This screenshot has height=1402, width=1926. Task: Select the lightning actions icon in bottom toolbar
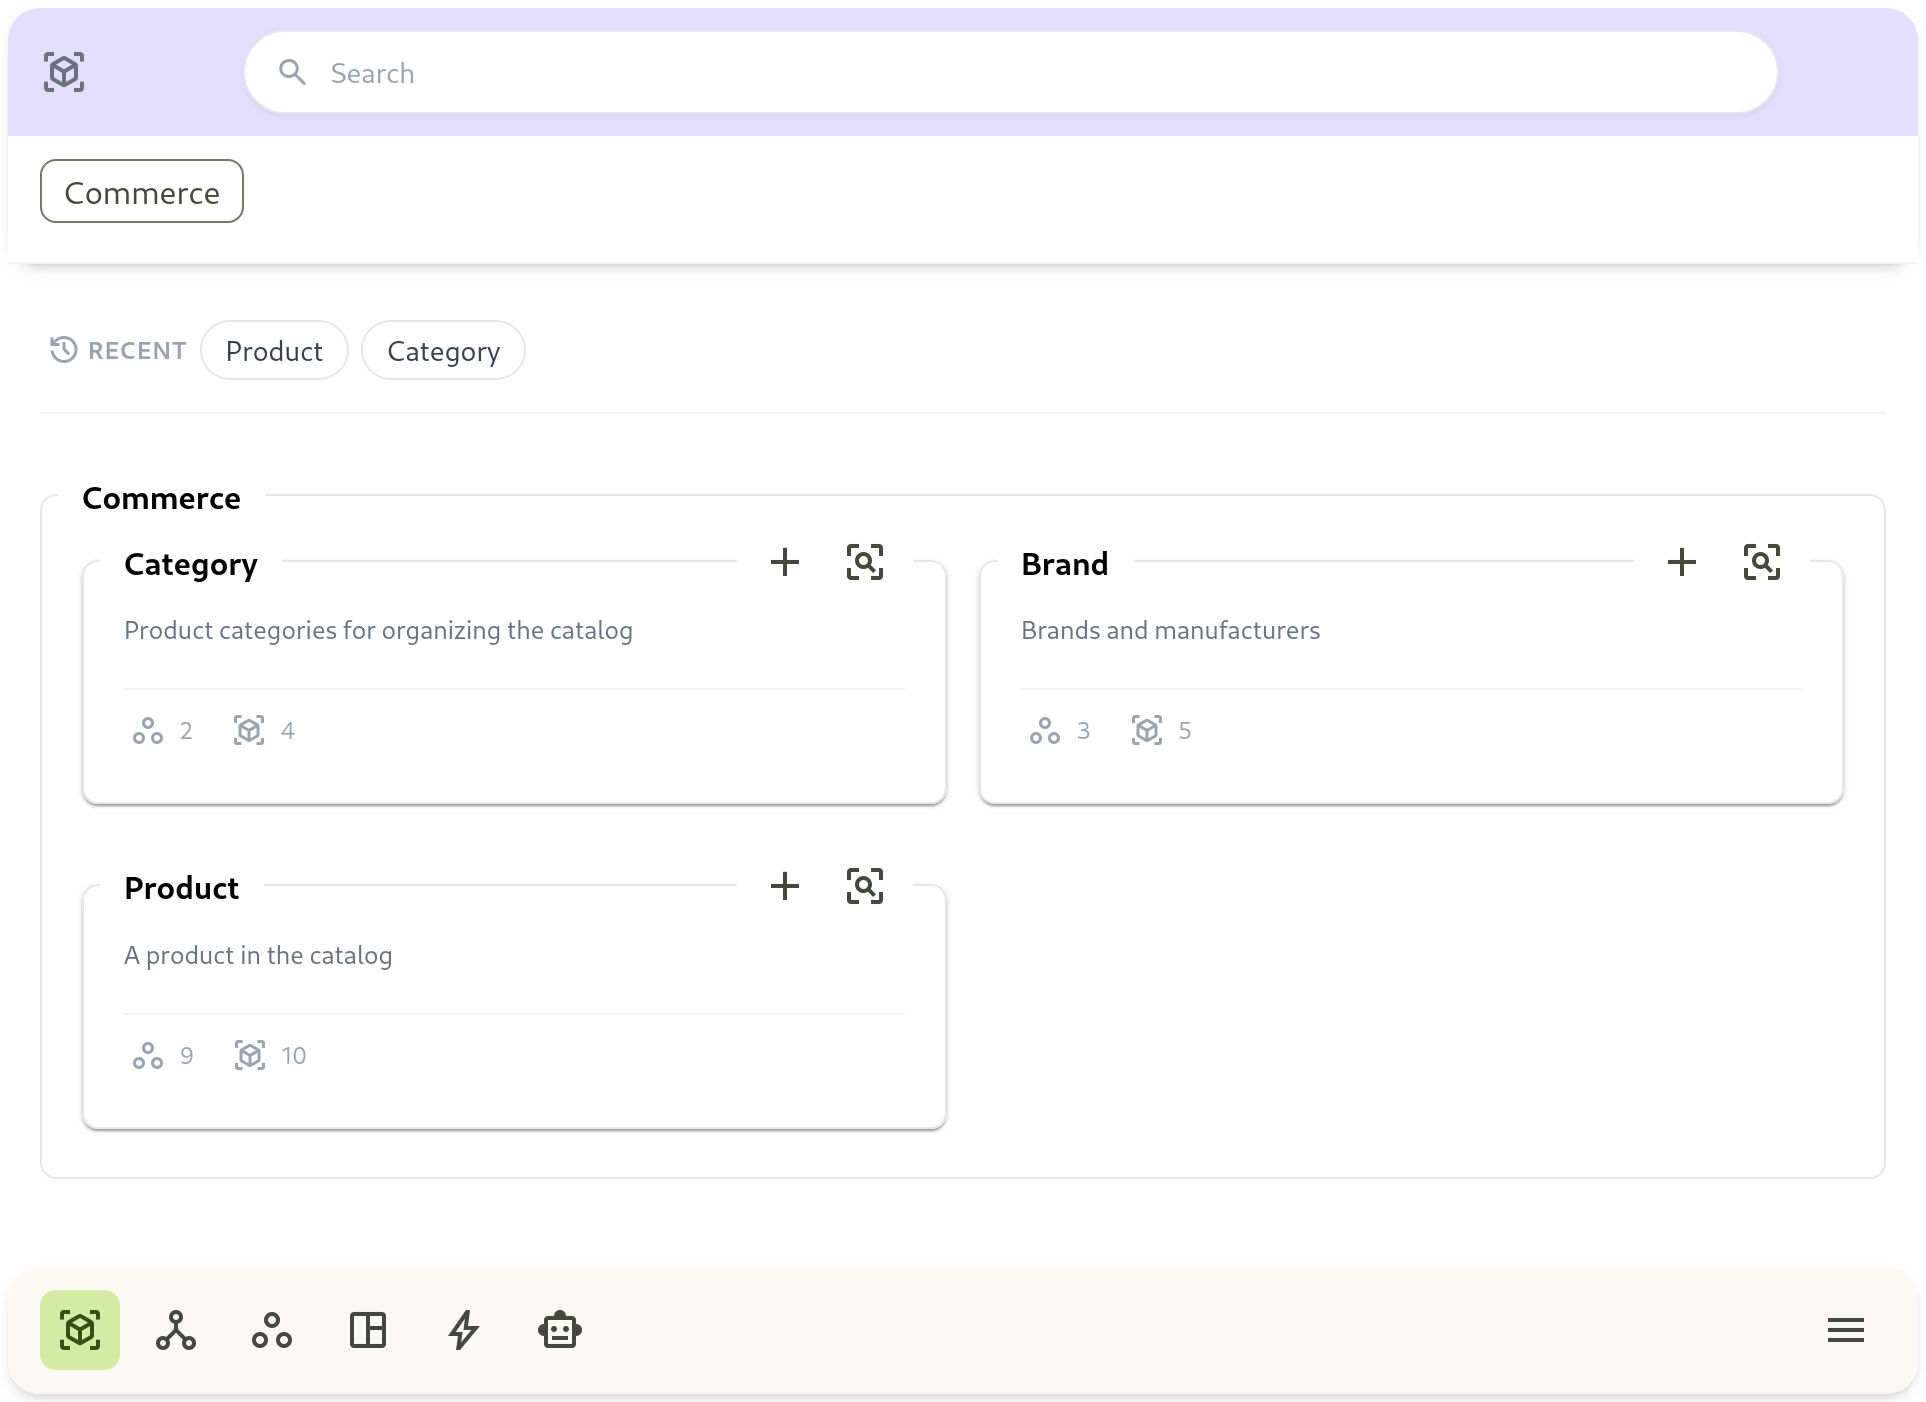(x=464, y=1330)
